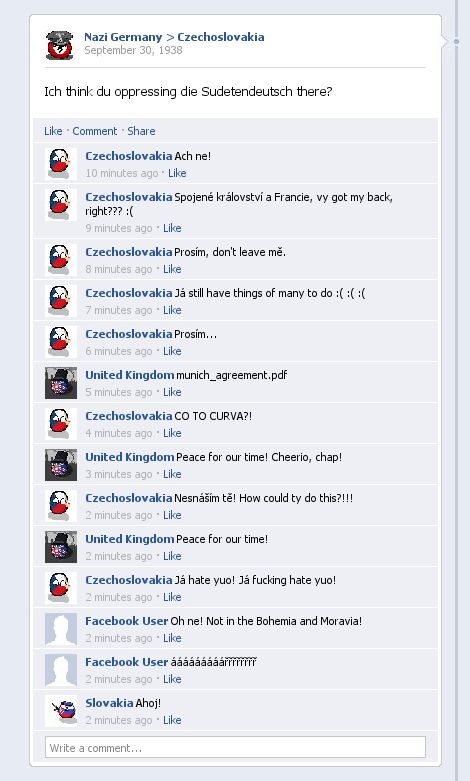This screenshot has width=470, height=781.
Task: Like the "Not in the Bohemia and Moravia!" comment
Action: (172, 638)
